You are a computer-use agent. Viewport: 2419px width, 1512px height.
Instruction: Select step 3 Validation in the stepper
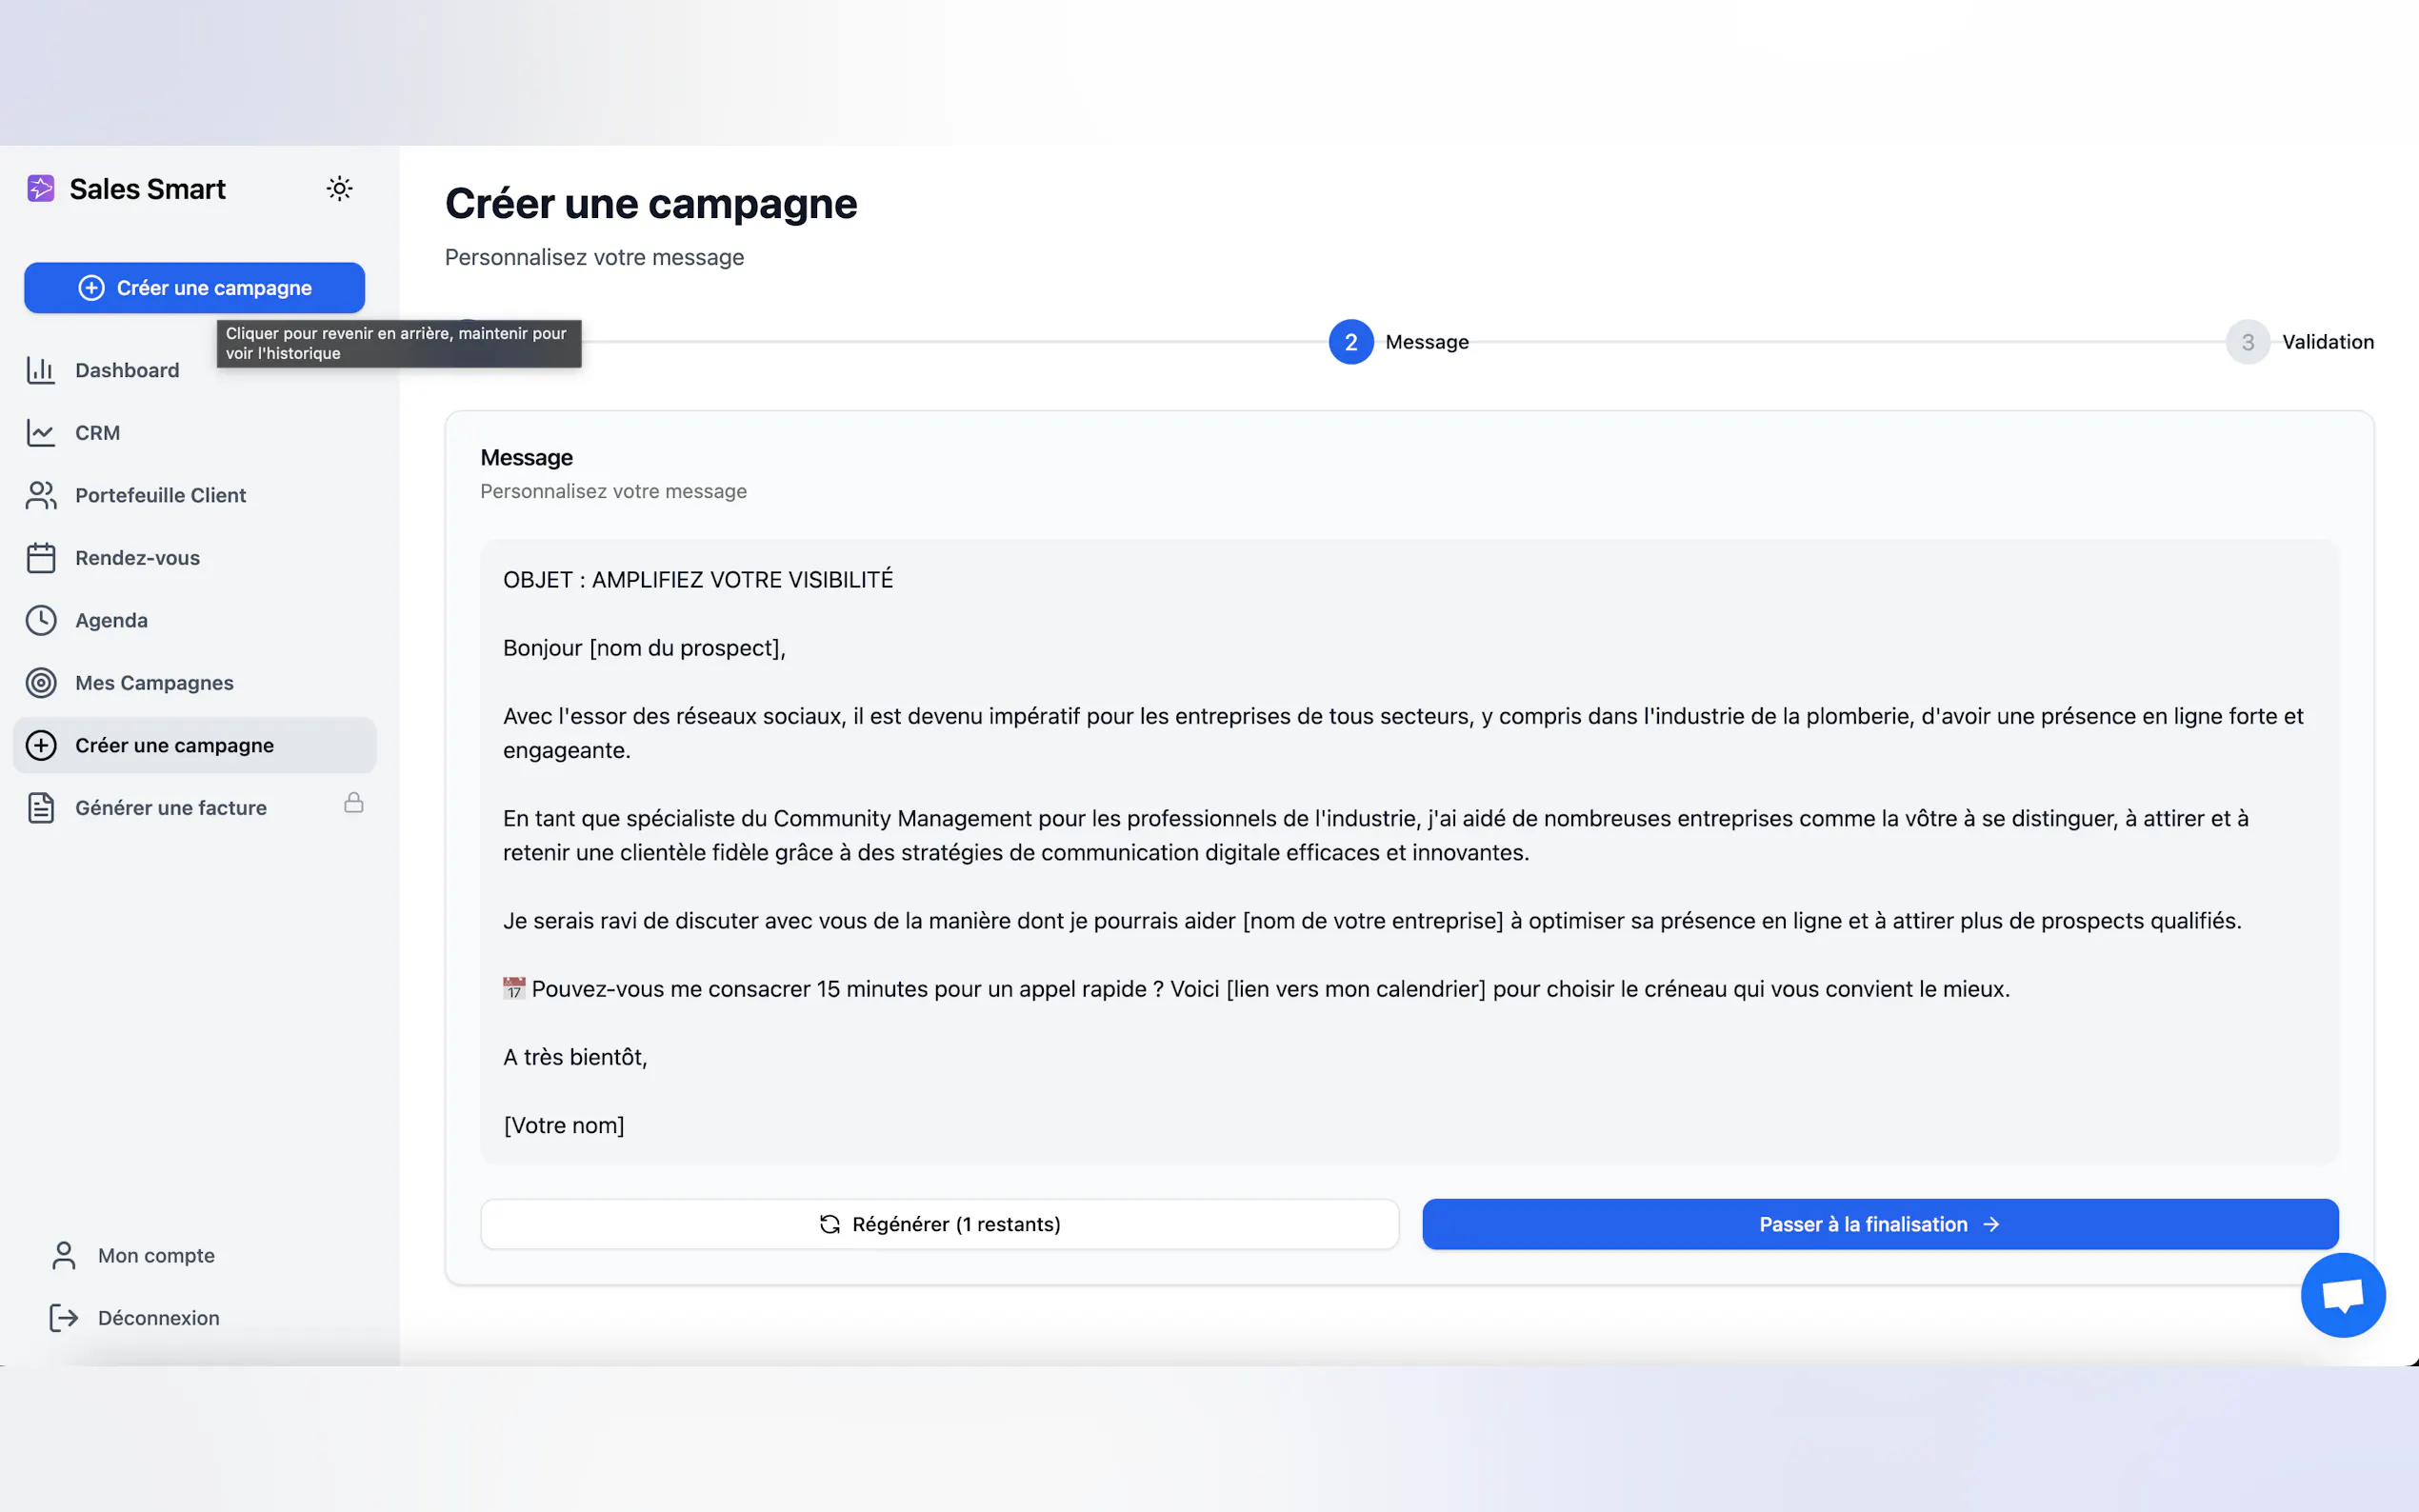tap(2248, 342)
